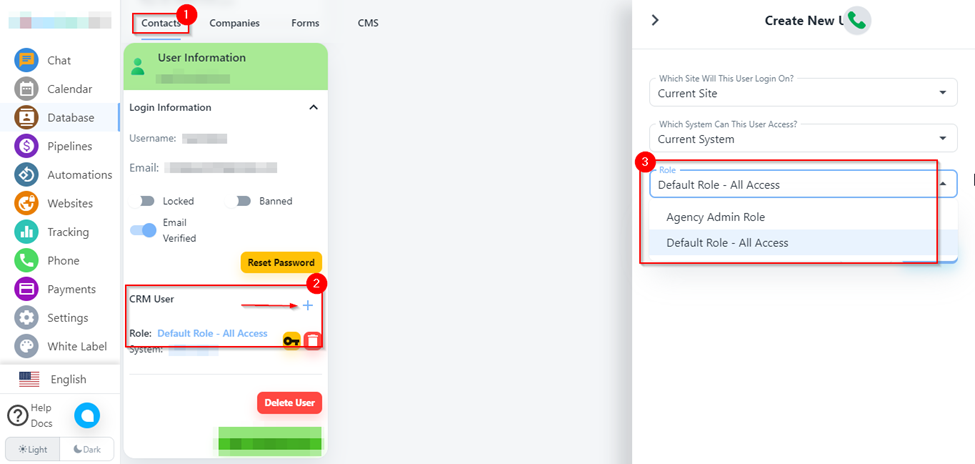Click the Phone icon in sidebar
Viewport: 975px width, 464px height.
pyautogui.click(x=26, y=260)
